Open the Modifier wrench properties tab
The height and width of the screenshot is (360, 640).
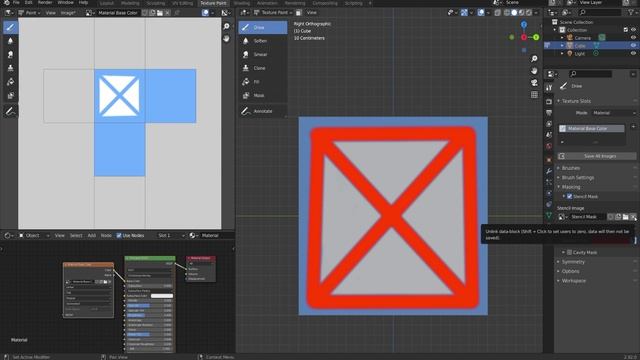549,171
